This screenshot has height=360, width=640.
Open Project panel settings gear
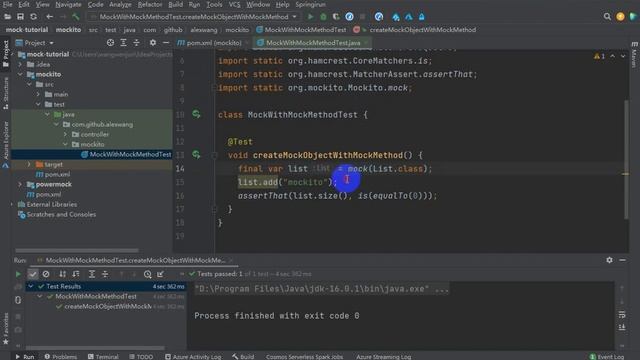153,42
